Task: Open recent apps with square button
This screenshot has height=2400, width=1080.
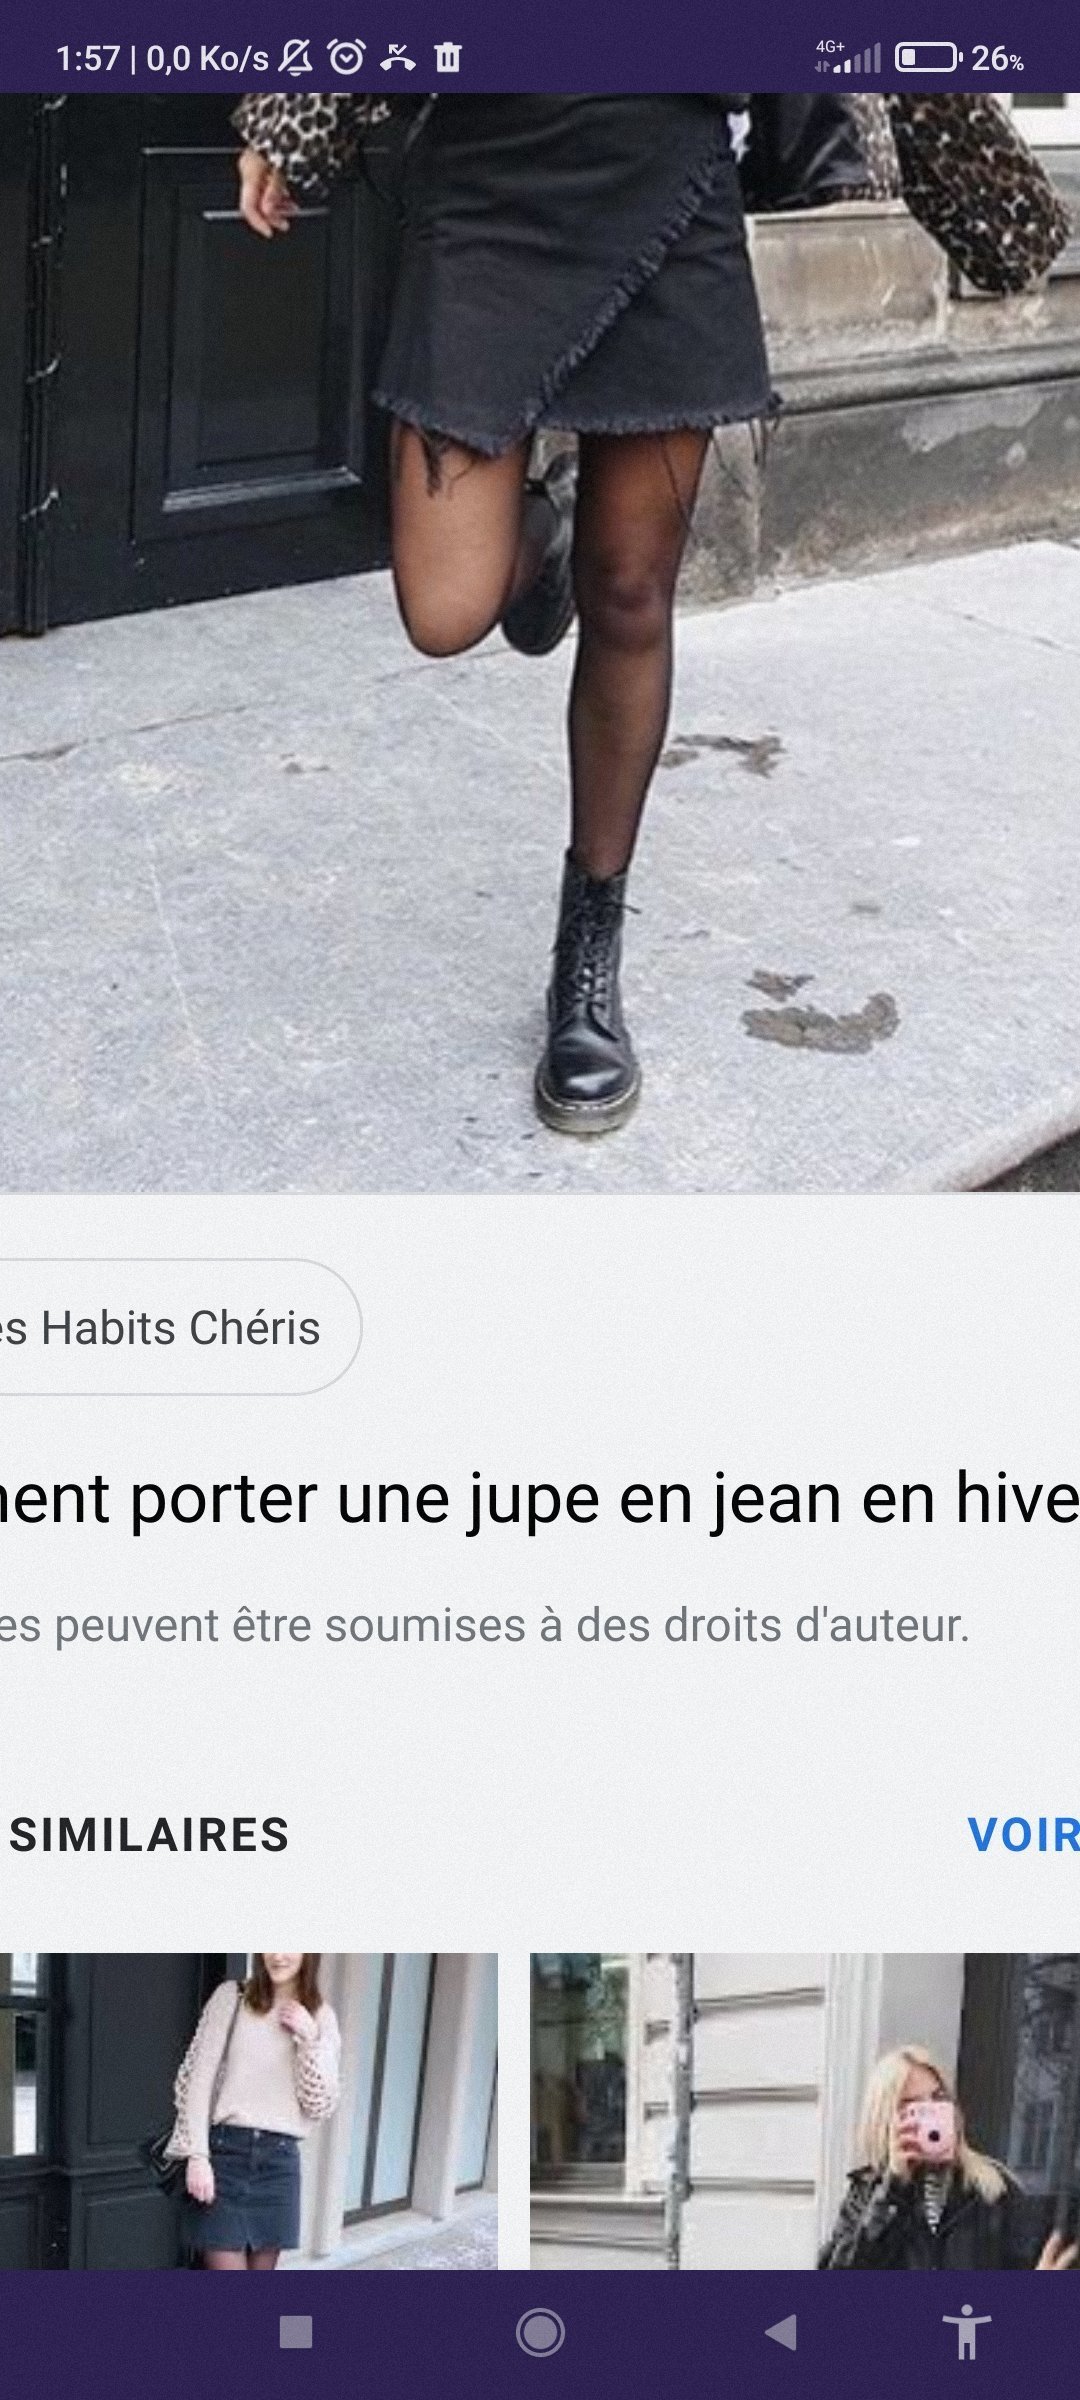Action: tap(296, 2332)
